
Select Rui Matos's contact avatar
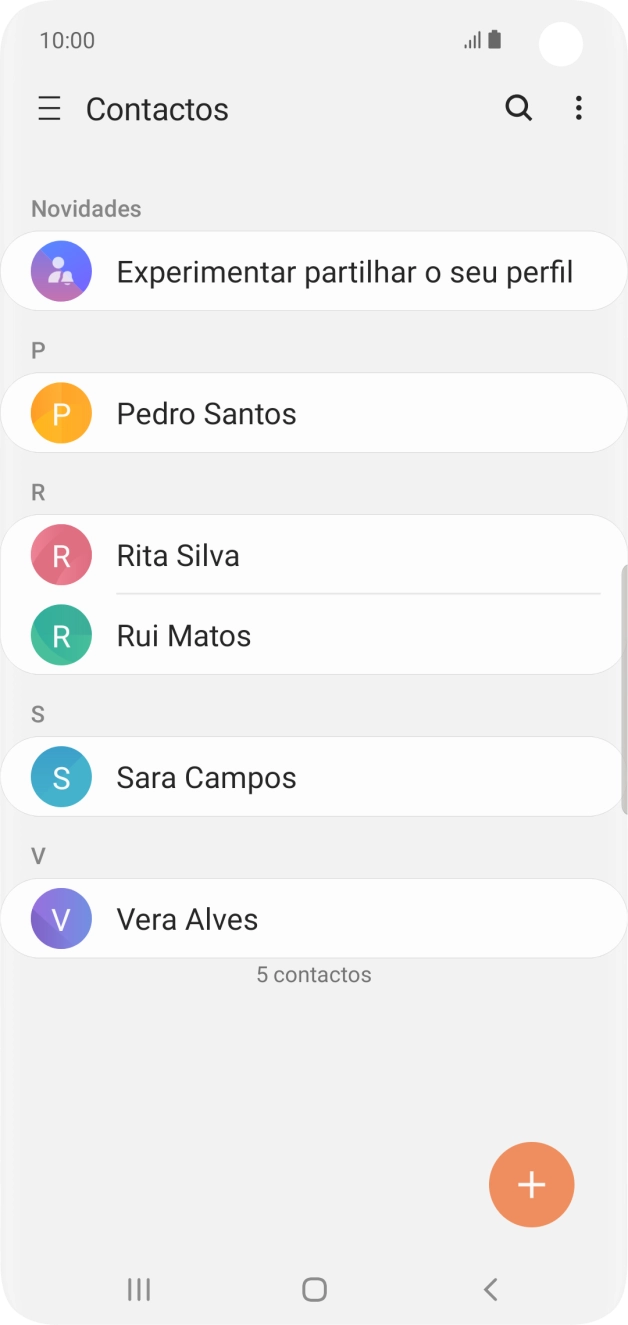click(60, 635)
